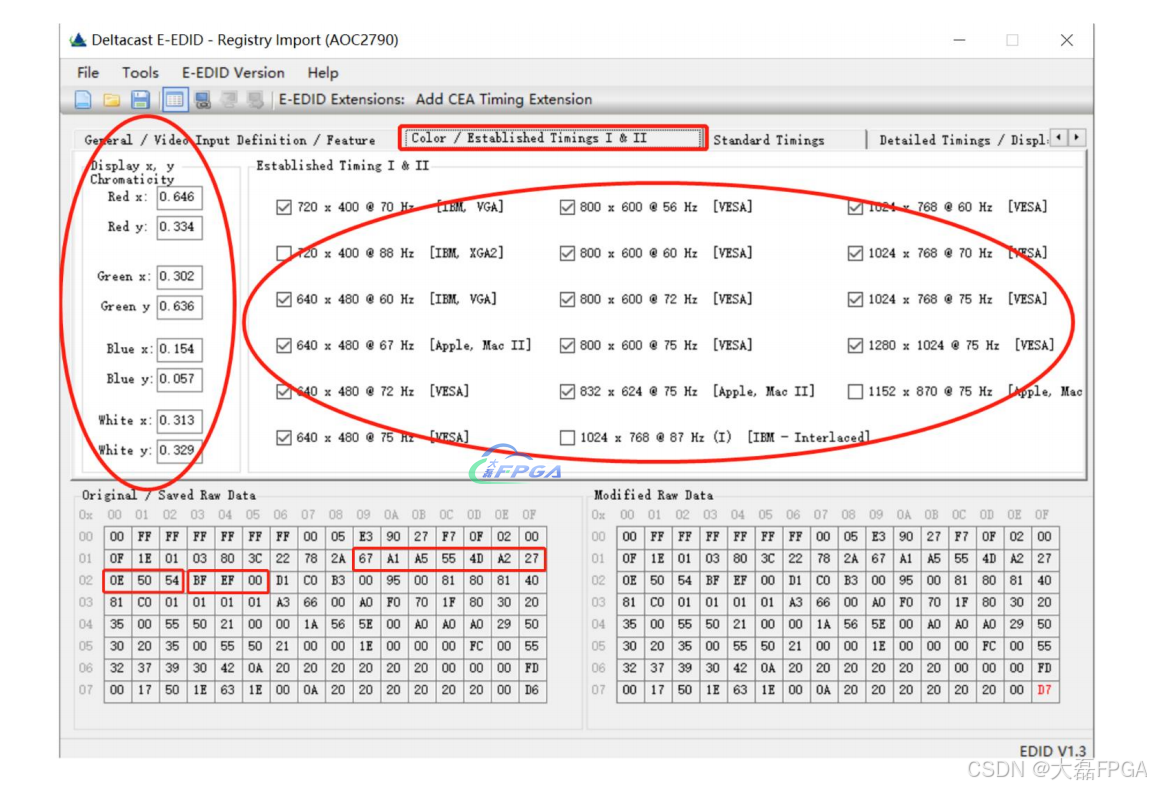Switch to the Standard Timings tab
The height and width of the screenshot is (789, 1151).
point(769,139)
